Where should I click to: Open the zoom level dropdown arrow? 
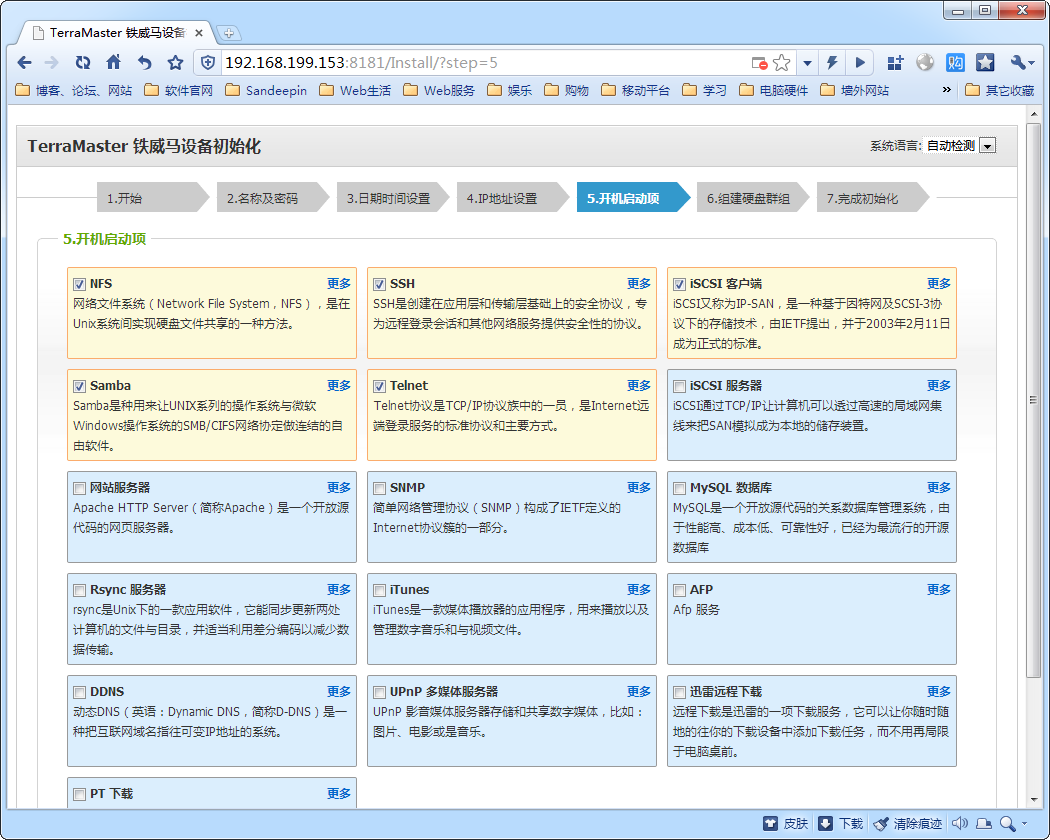pos(1024,823)
